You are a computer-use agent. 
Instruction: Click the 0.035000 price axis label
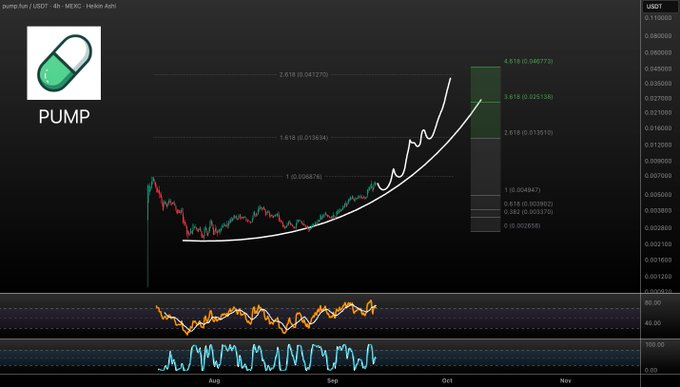[x=658, y=83]
